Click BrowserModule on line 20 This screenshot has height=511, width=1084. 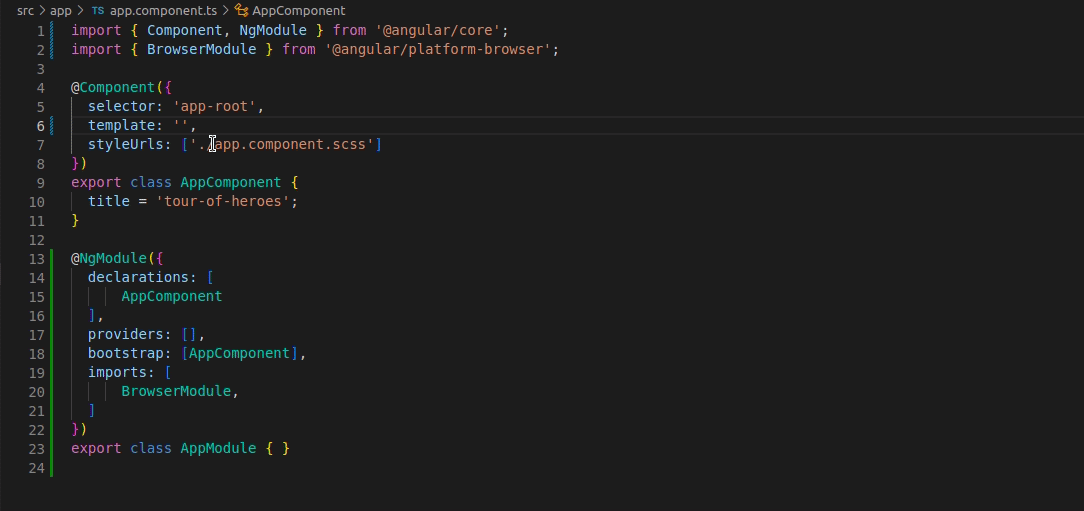point(176,391)
